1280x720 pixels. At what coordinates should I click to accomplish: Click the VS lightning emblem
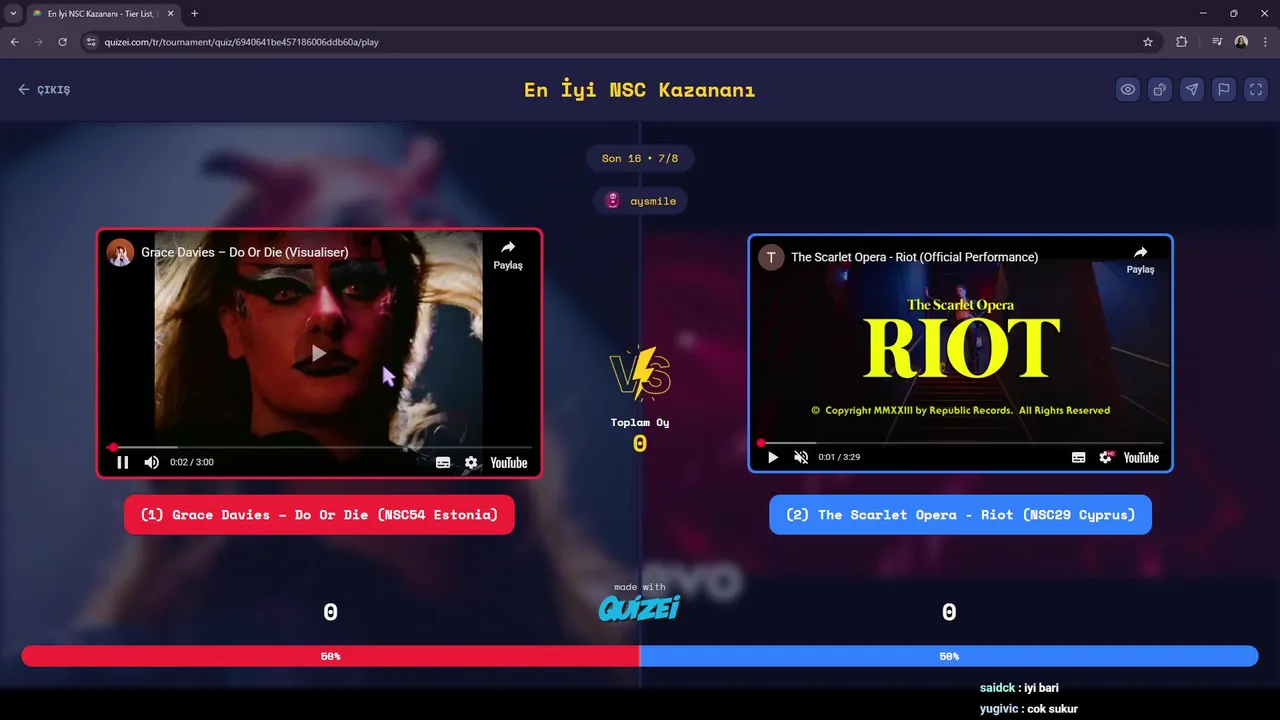640,374
